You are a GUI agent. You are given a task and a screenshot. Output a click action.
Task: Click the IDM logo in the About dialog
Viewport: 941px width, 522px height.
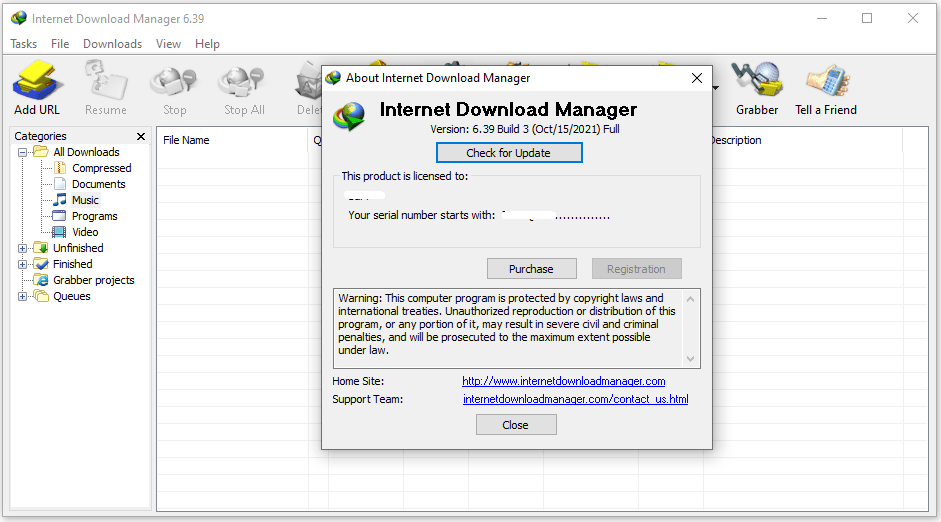point(349,116)
